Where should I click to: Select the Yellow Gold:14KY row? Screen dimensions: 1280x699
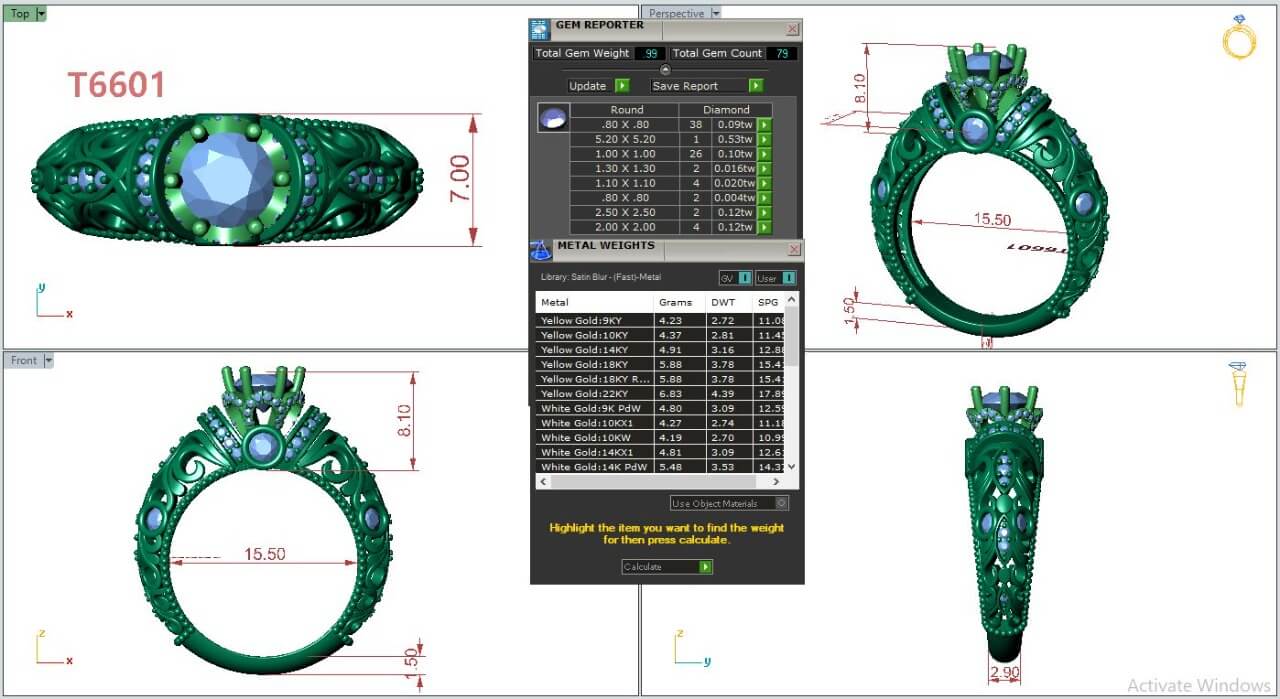(595, 350)
